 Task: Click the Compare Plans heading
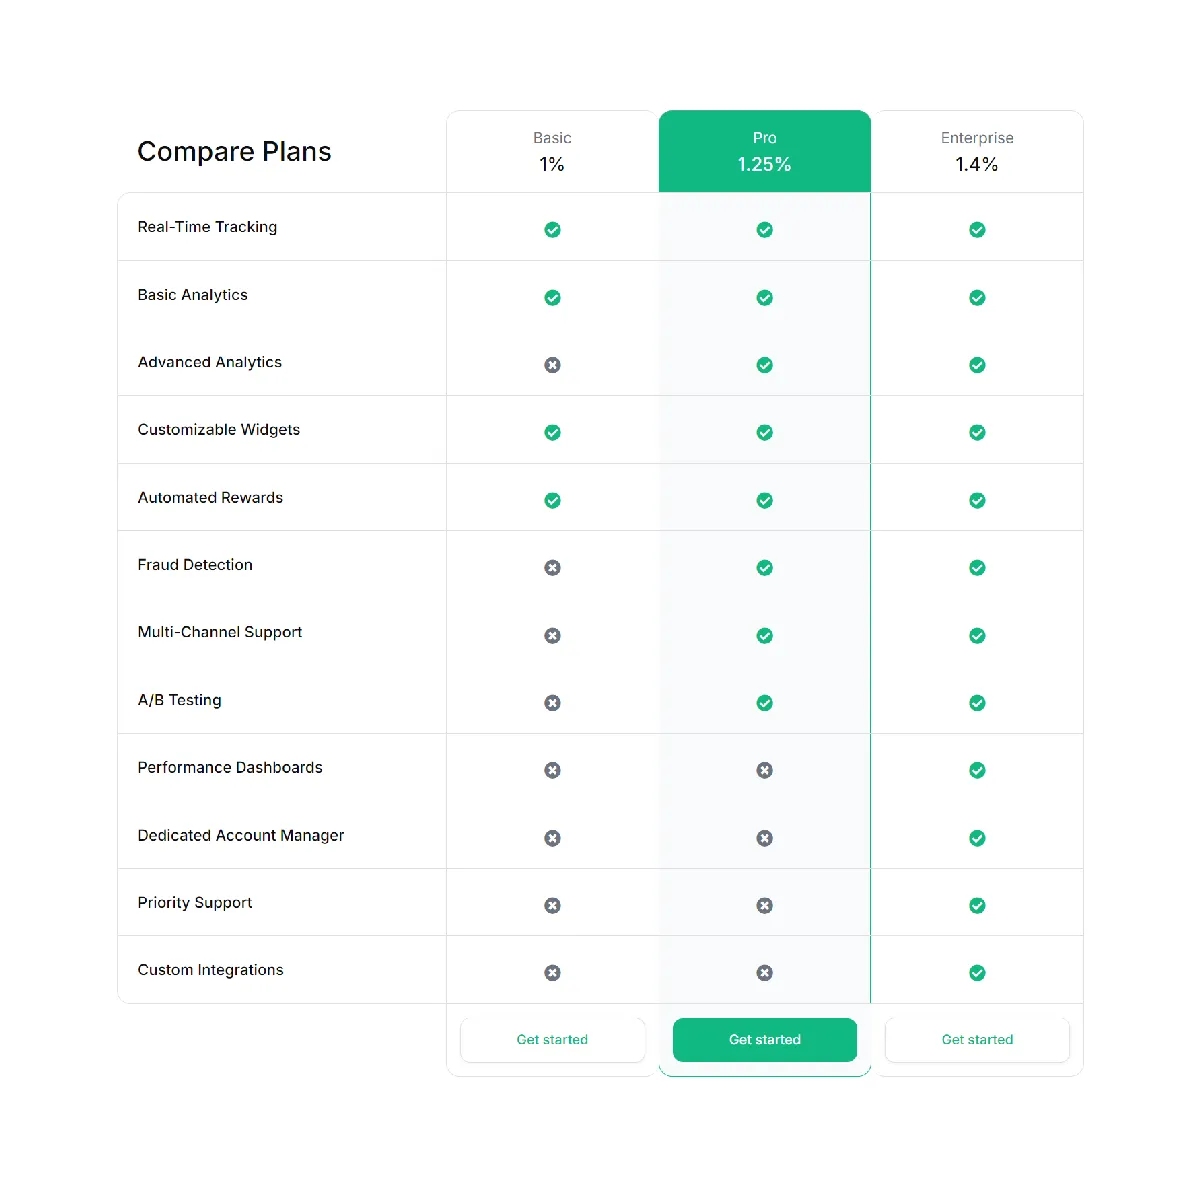tap(234, 152)
